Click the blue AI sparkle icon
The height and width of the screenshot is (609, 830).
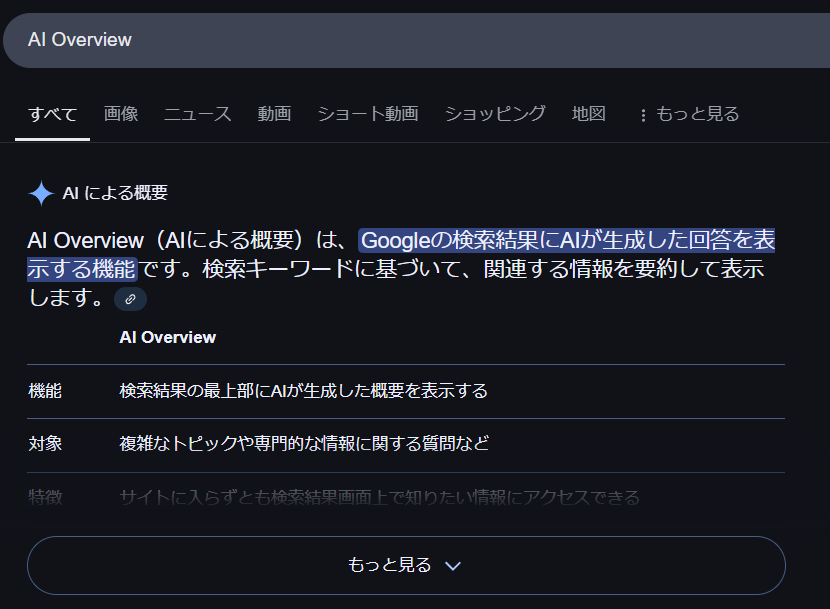(x=41, y=193)
